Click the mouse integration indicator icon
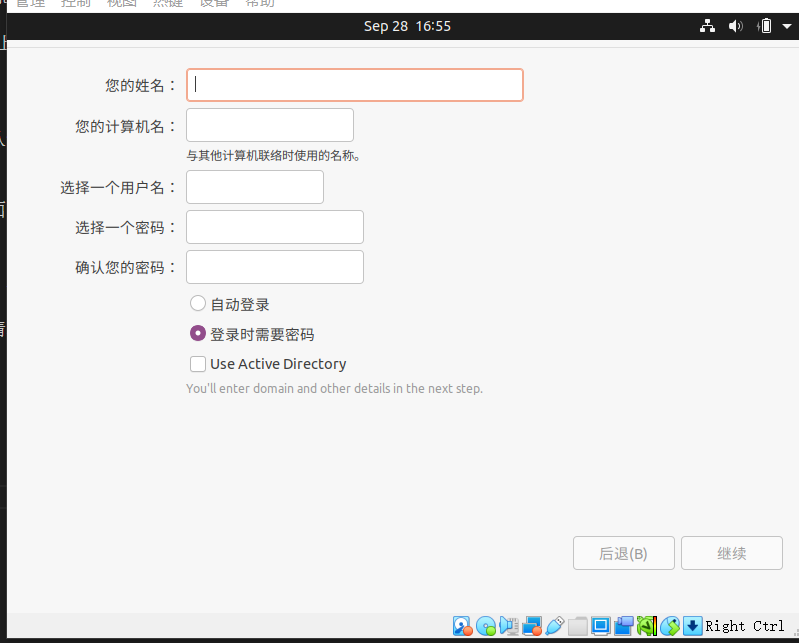Viewport: 799px width, 643px height. tap(670, 626)
